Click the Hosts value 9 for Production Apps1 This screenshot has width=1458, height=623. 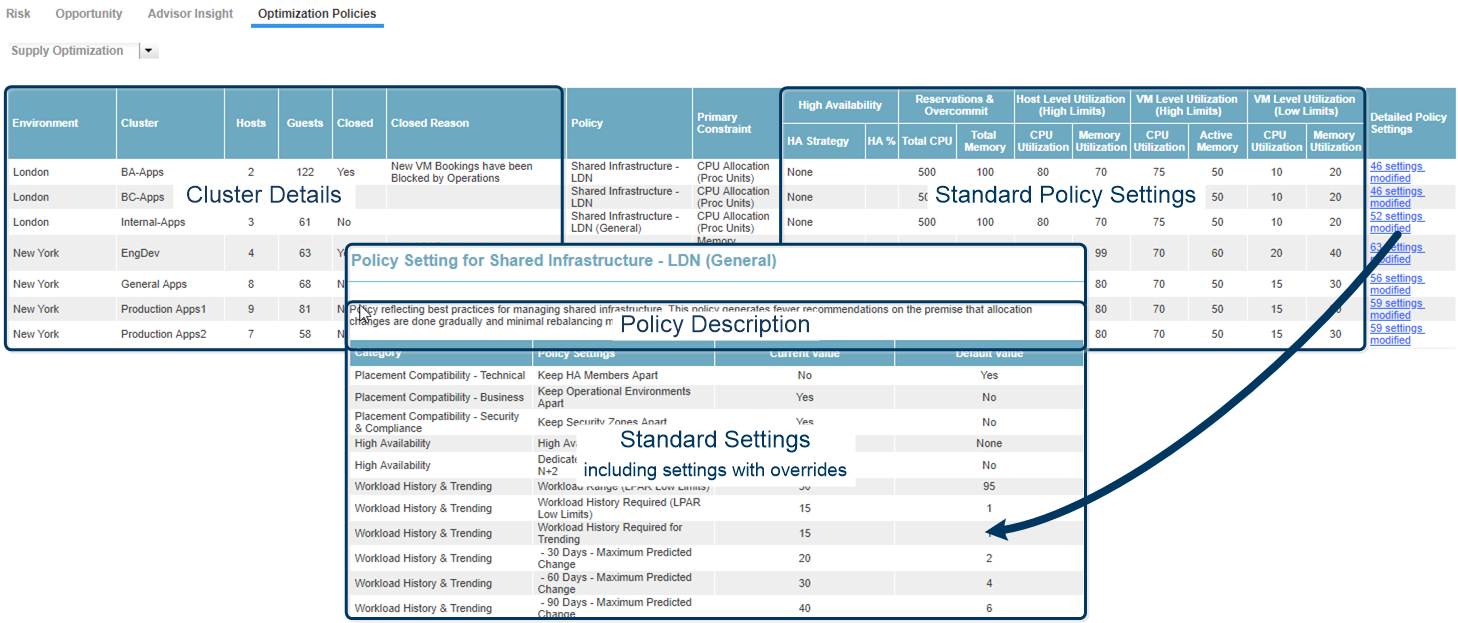pyautogui.click(x=251, y=309)
